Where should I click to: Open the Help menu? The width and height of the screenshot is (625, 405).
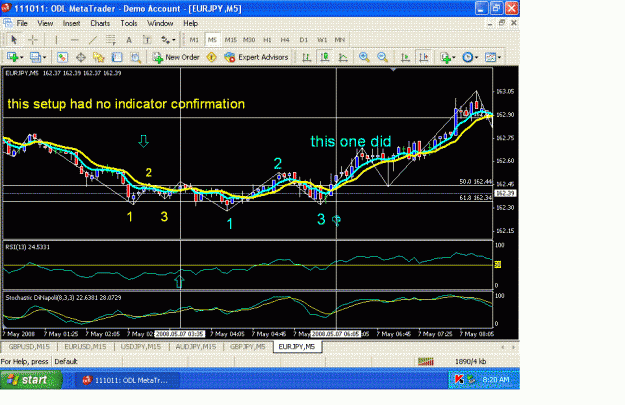[x=191, y=23]
